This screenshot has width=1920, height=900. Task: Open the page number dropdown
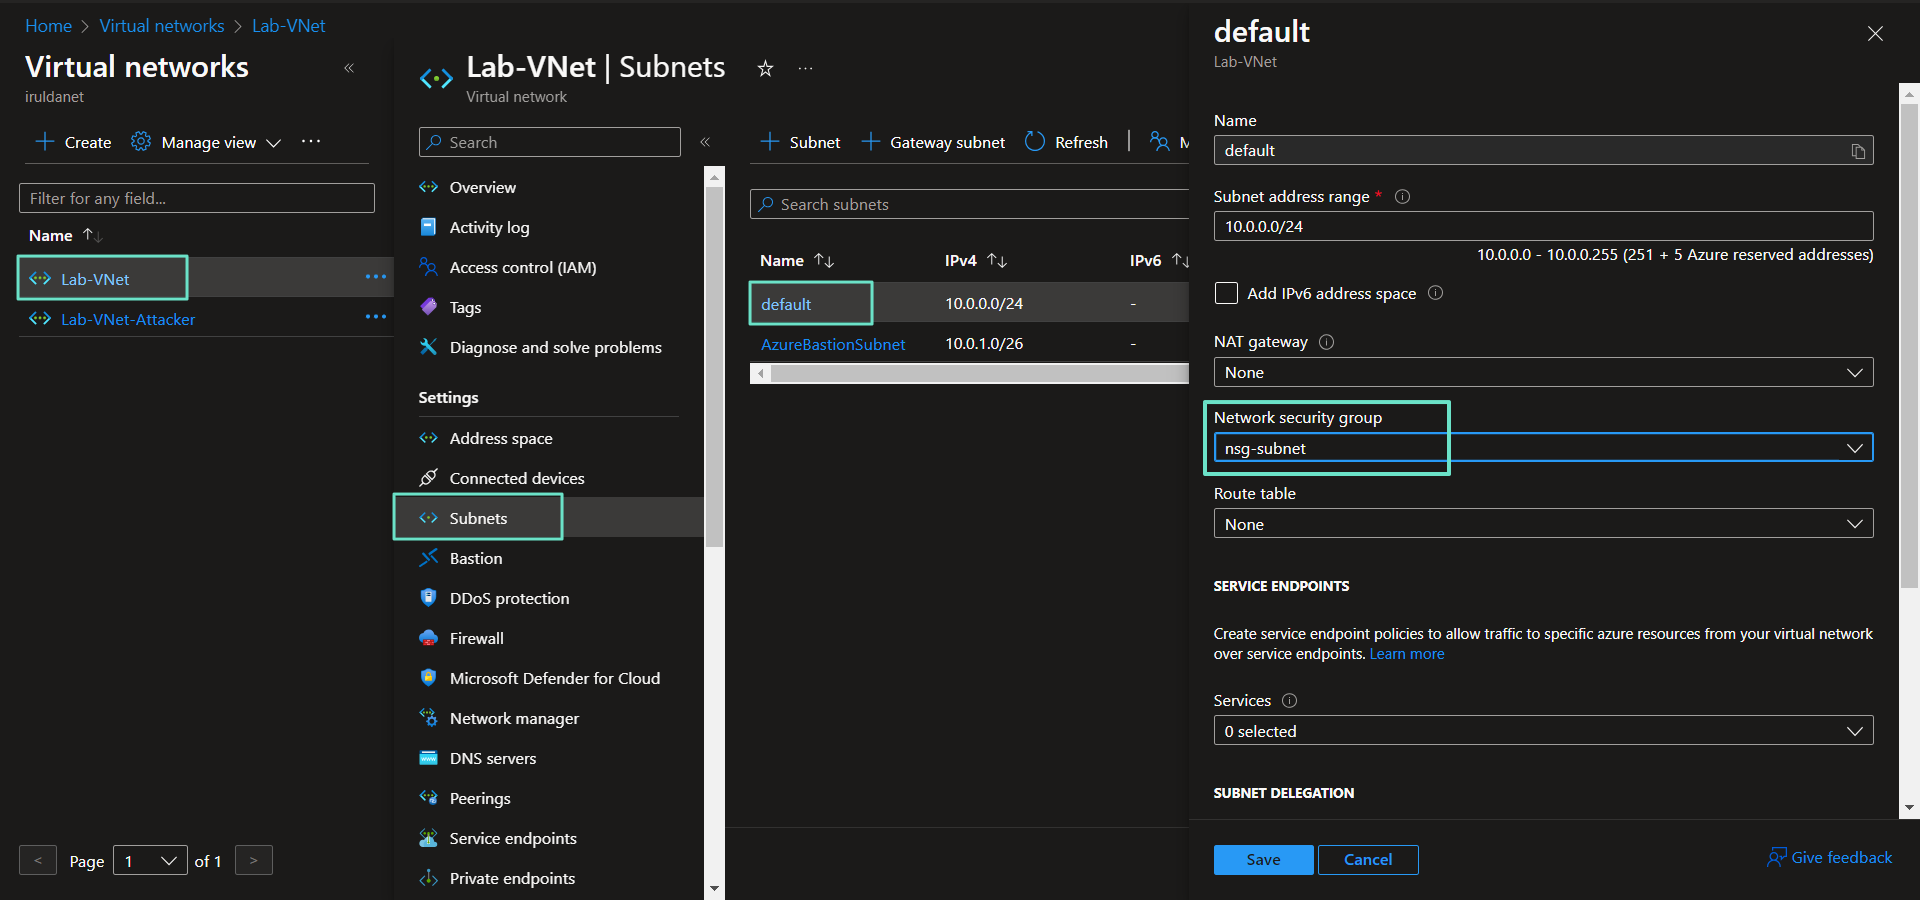150,861
